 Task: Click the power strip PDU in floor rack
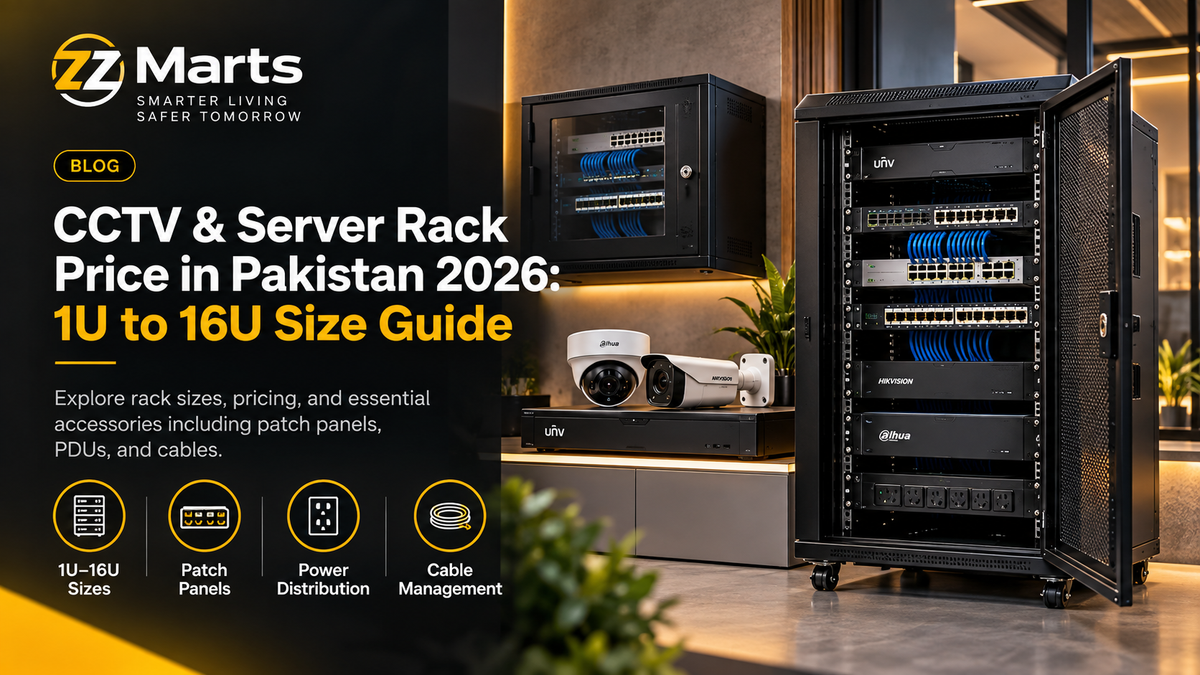pyautogui.click(x=944, y=495)
